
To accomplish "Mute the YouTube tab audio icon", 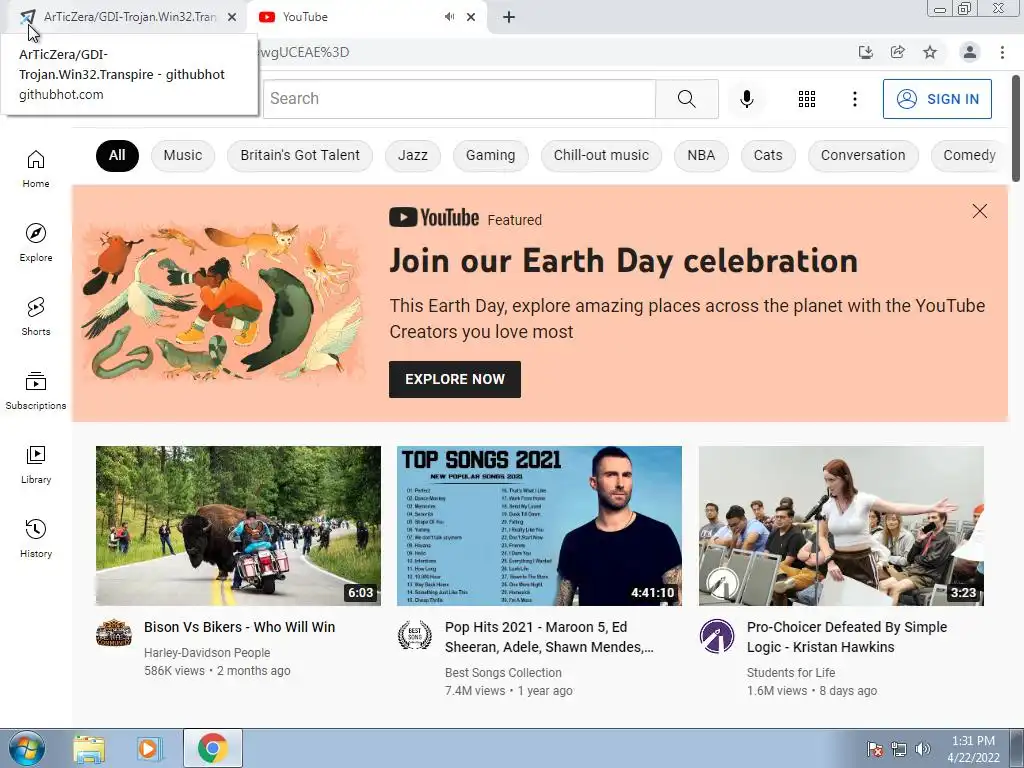I will point(449,17).
